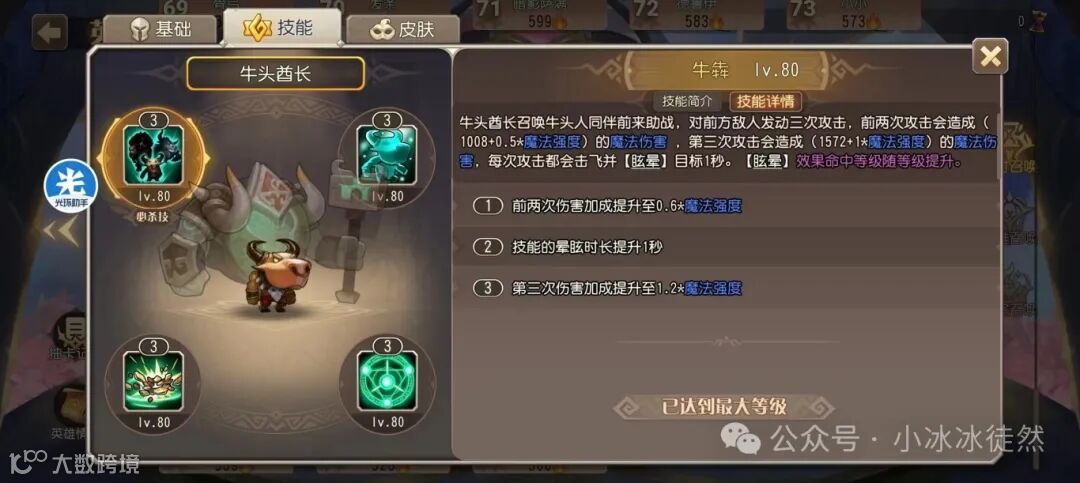Click the skill description scrollbar
The image size is (1080, 483).
pyautogui.click(x=998, y=143)
